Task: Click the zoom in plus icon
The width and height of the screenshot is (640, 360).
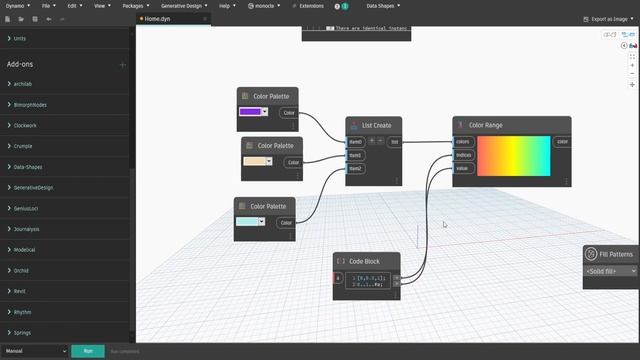Action: (x=632, y=65)
